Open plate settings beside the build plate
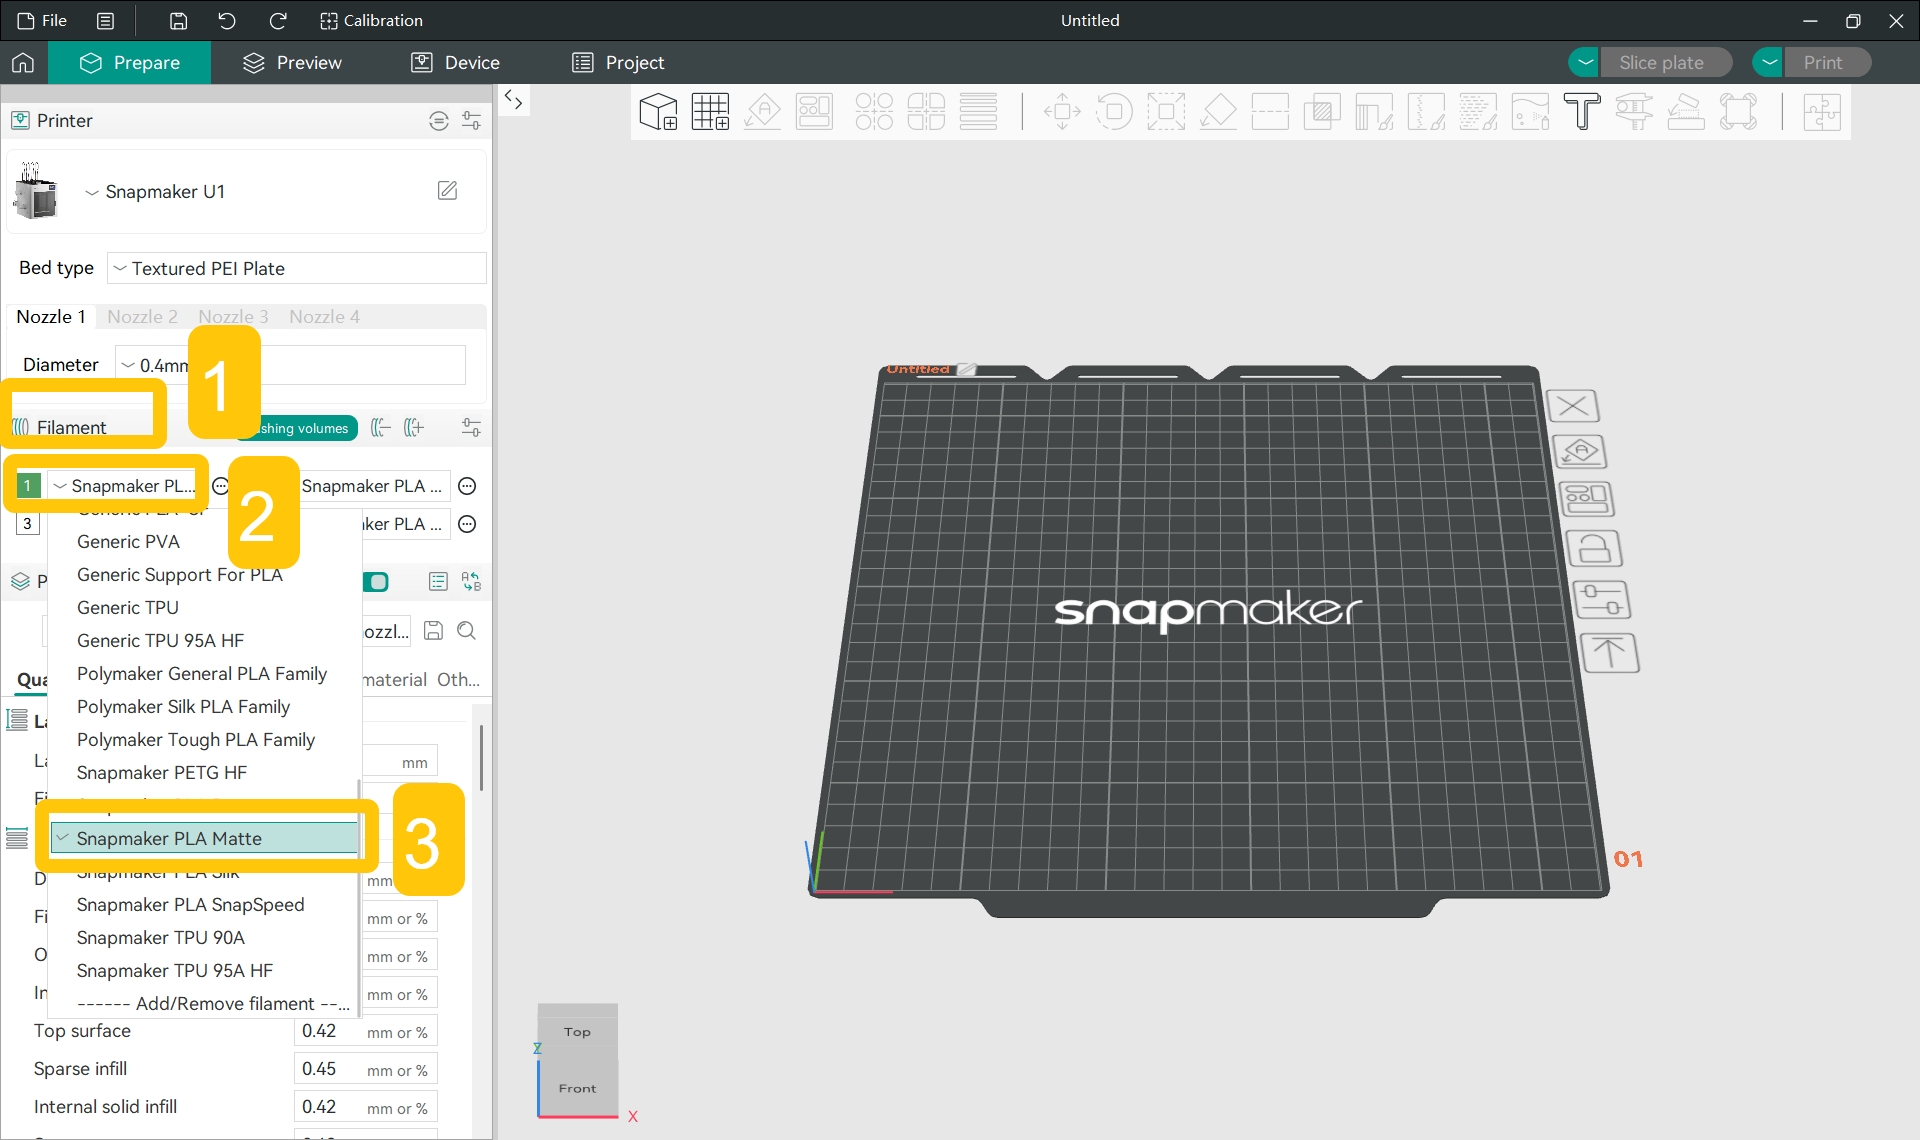Viewport: 1920px width, 1140px height. 1601,600
